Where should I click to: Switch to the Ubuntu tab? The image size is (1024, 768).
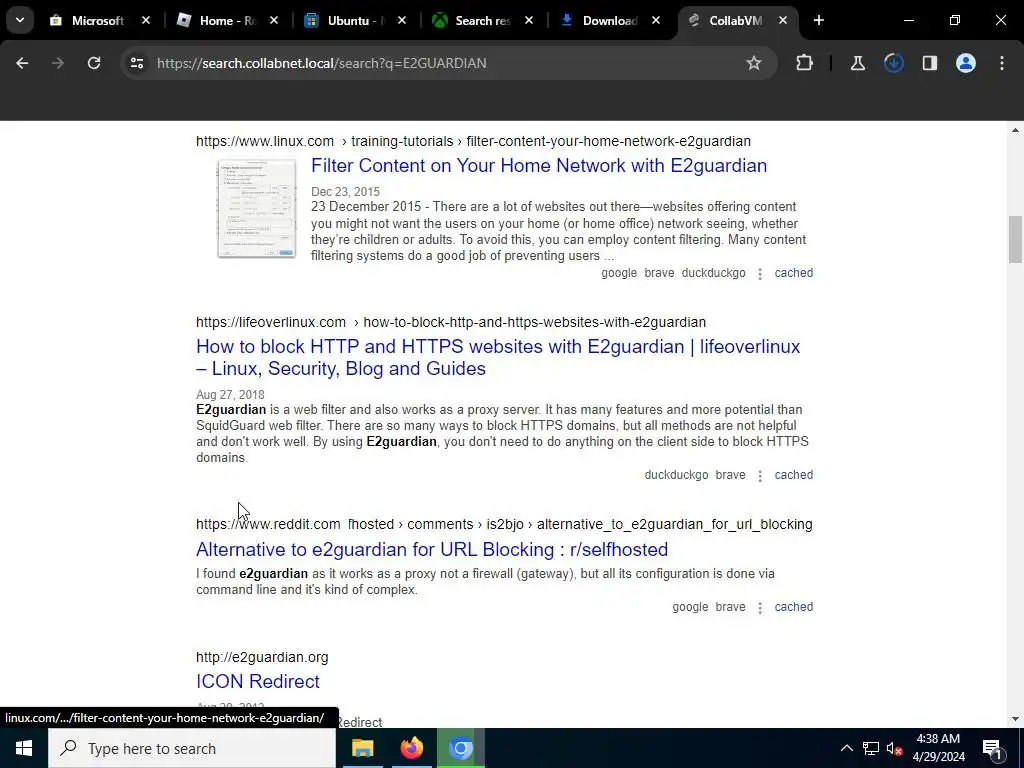click(353, 20)
